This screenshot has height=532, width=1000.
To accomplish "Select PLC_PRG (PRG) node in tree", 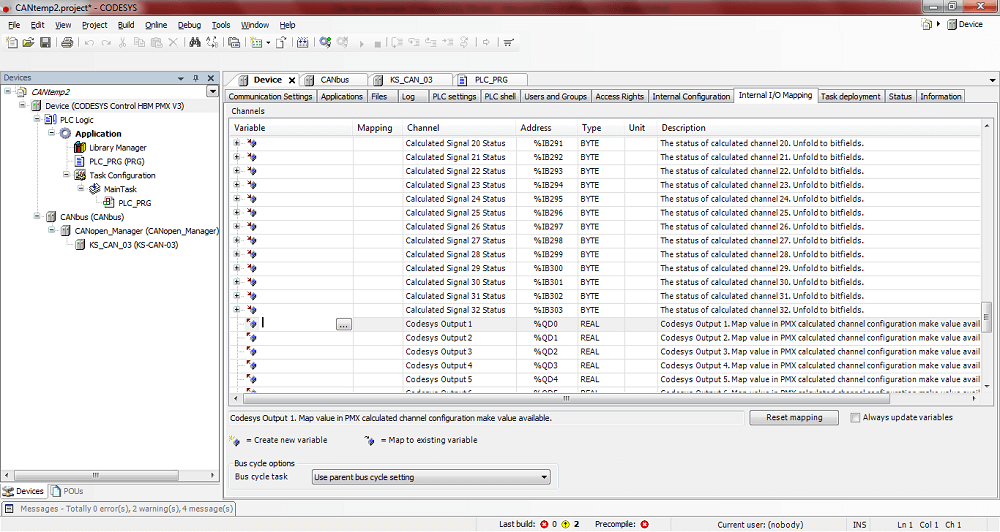I will click(117, 161).
